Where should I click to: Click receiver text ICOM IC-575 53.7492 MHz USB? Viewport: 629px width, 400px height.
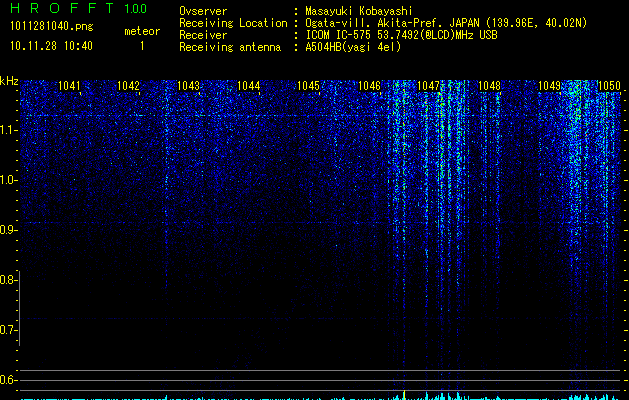click(401, 35)
